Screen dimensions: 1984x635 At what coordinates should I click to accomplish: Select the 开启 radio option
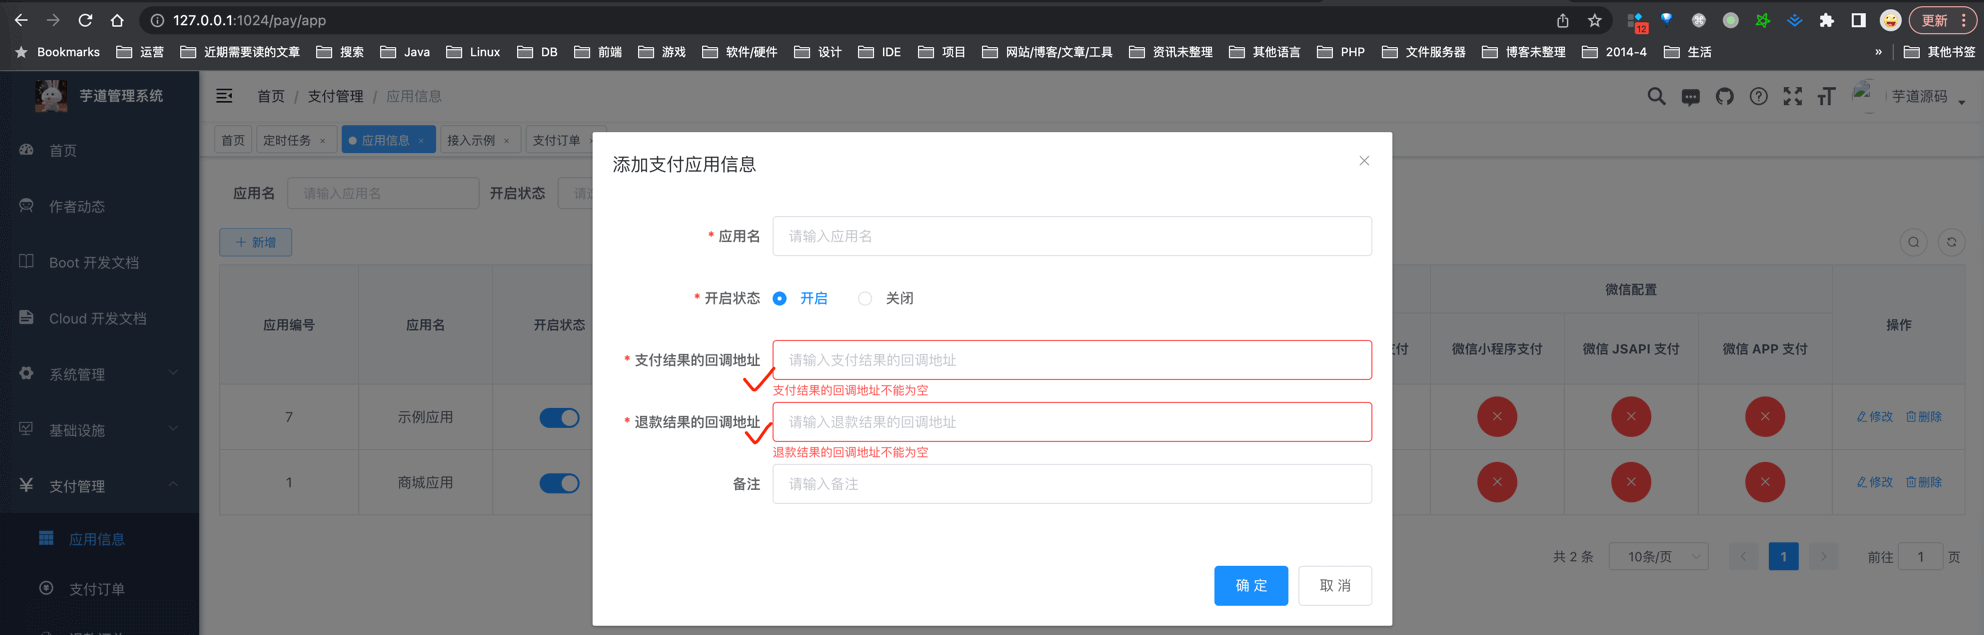pyautogui.click(x=780, y=299)
